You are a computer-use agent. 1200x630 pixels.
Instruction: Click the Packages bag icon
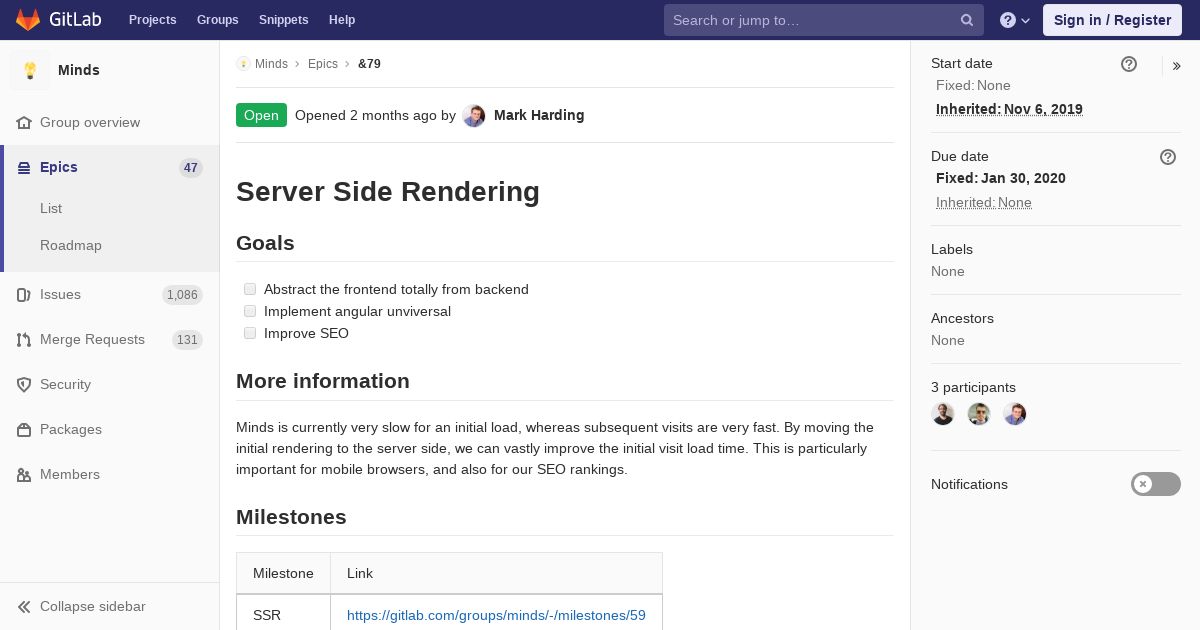(24, 430)
